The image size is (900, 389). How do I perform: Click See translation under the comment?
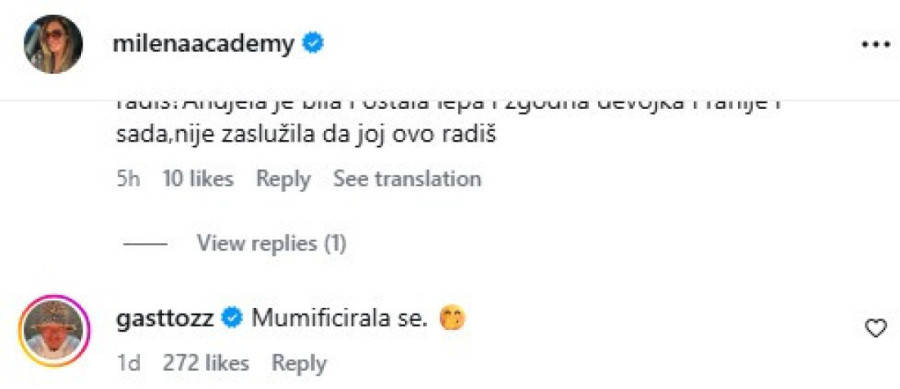tap(407, 179)
